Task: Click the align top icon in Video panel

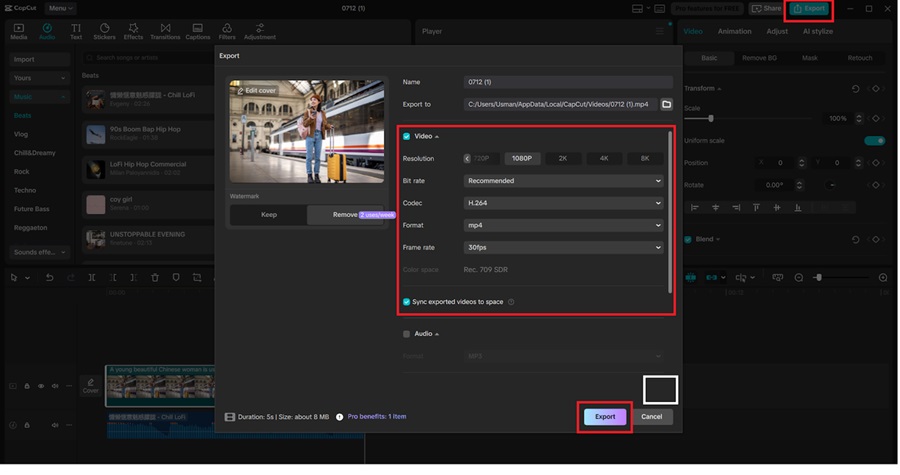Action: click(x=756, y=208)
